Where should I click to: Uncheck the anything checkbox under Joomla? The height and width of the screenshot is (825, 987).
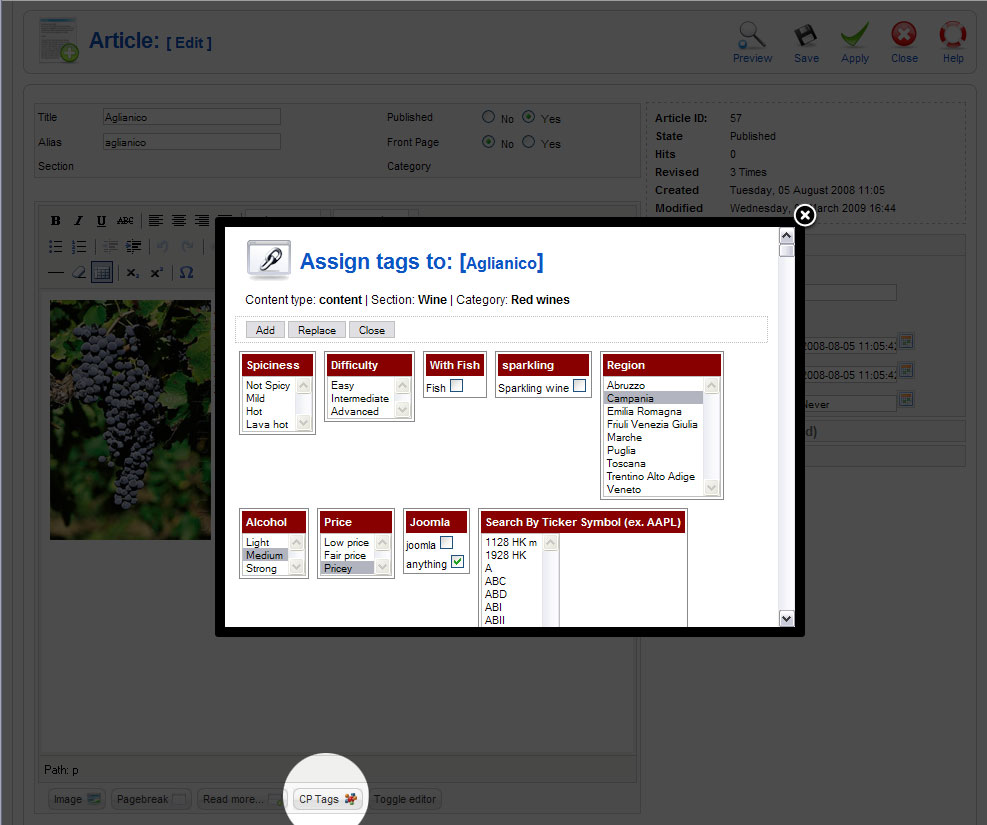click(457, 562)
